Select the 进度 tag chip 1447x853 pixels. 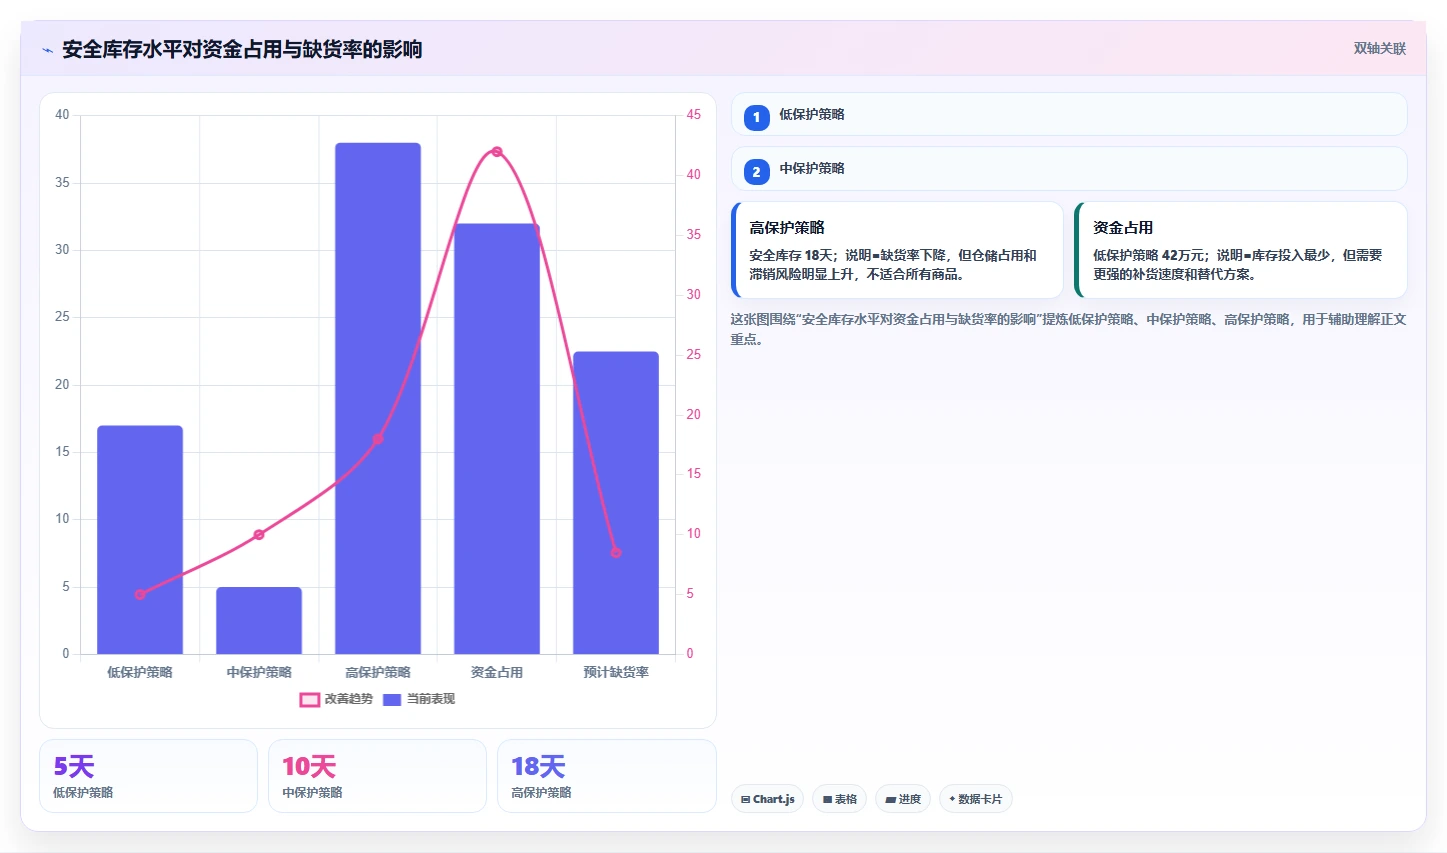903,799
